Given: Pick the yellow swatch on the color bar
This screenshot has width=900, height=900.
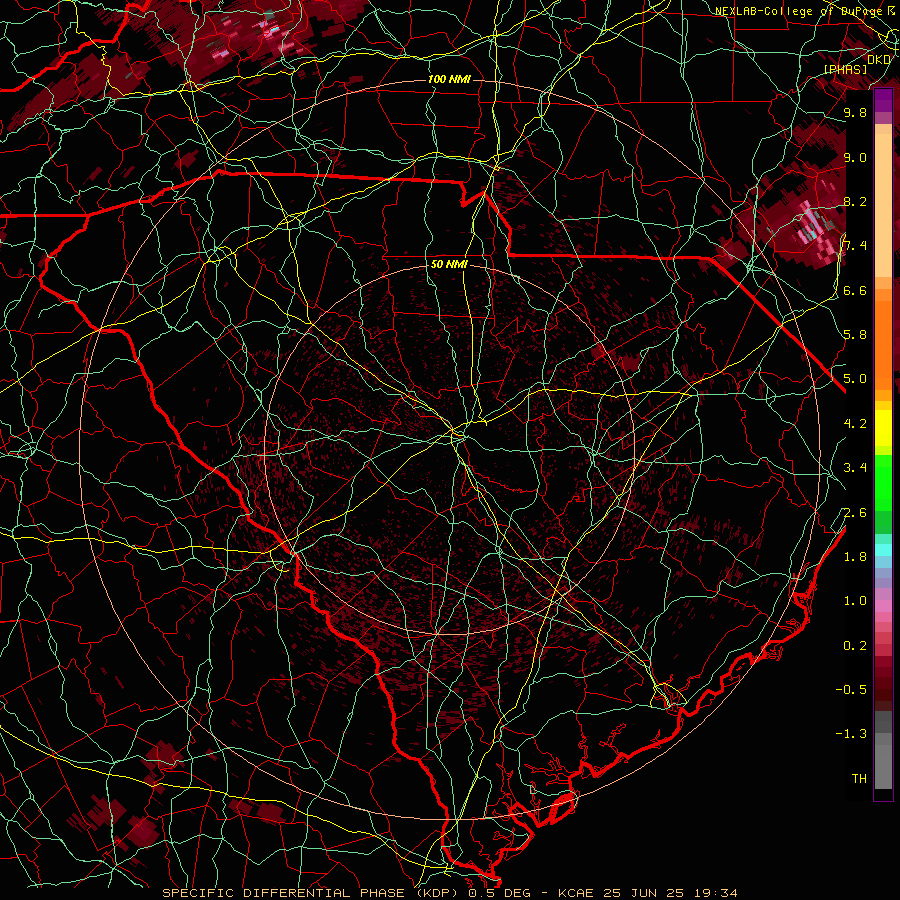Looking at the screenshot, I should coord(883,428).
